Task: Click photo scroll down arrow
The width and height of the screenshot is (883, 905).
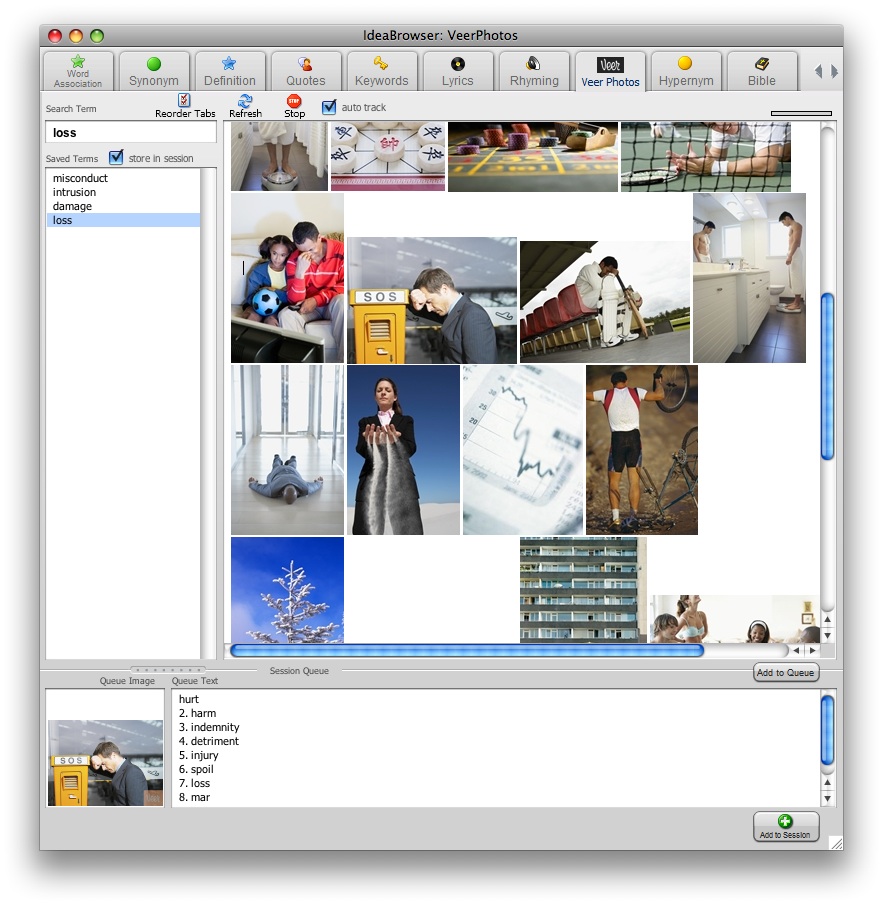Action: 827,634
